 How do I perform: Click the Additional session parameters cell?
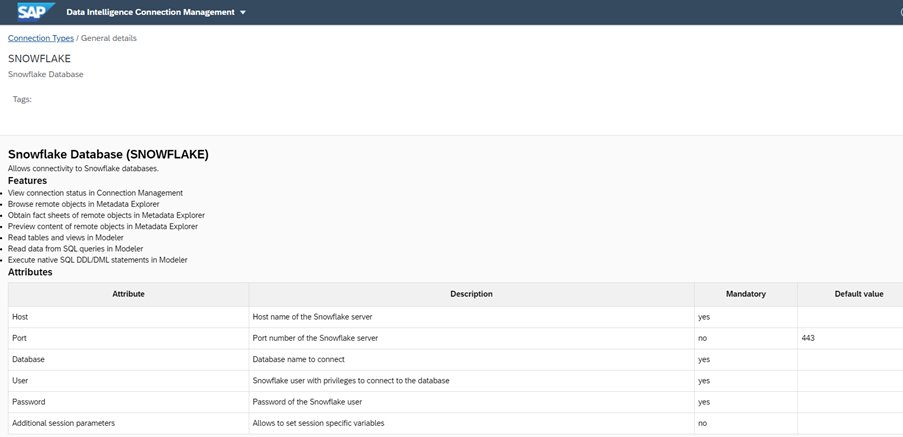[x=63, y=423]
